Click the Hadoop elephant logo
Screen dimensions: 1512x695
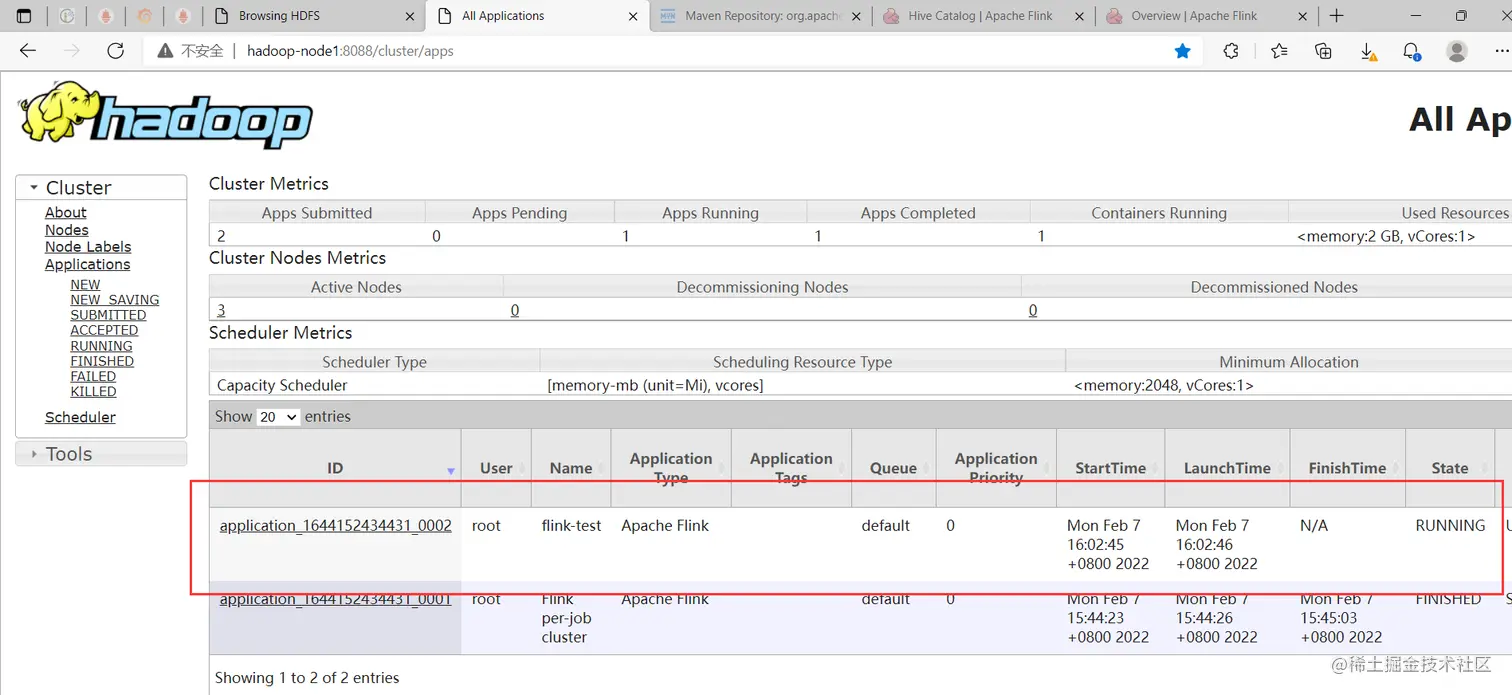click(165, 116)
